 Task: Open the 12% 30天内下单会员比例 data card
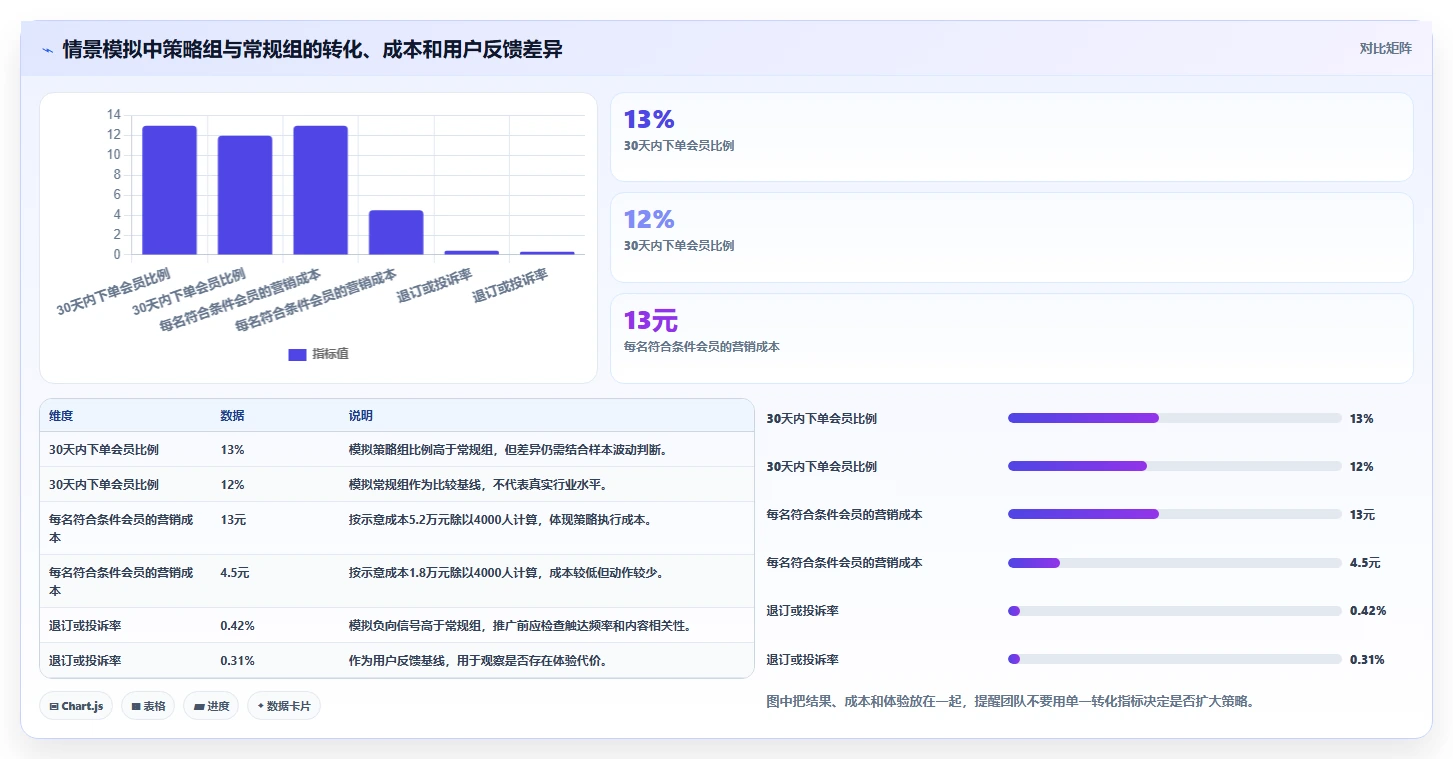click(x=1011, y=237)
